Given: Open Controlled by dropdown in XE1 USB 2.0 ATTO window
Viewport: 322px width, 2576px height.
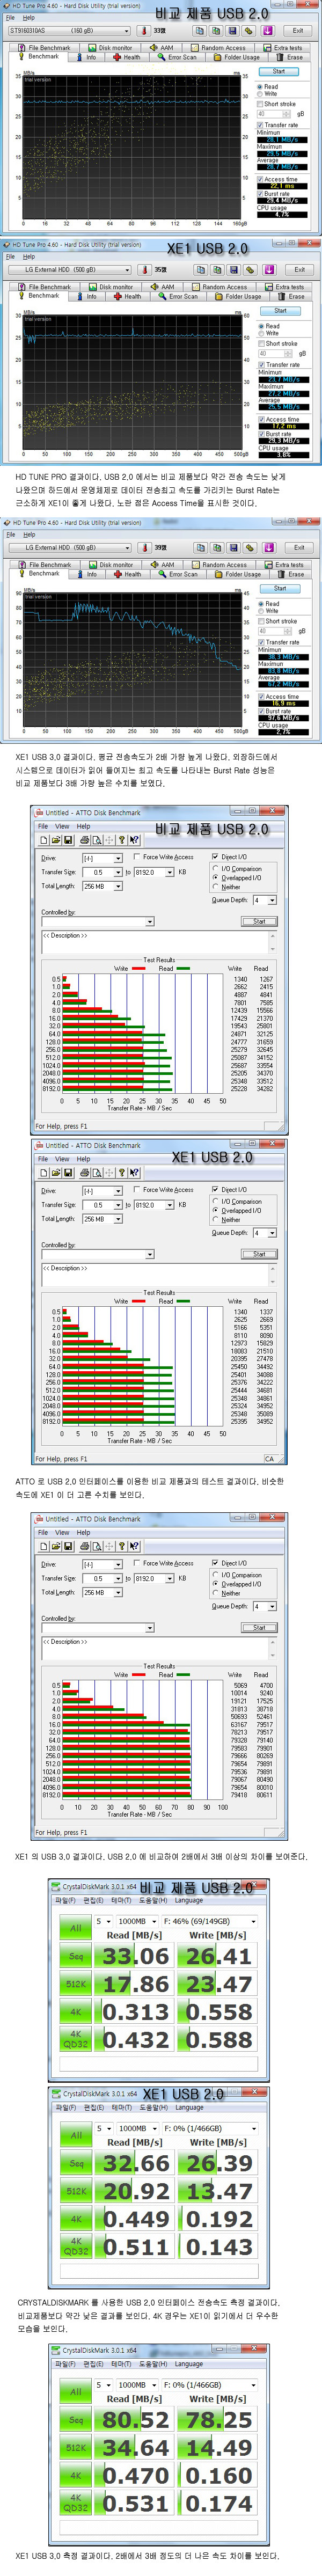Looking at the screenshot, I should tap(150, 1254).
